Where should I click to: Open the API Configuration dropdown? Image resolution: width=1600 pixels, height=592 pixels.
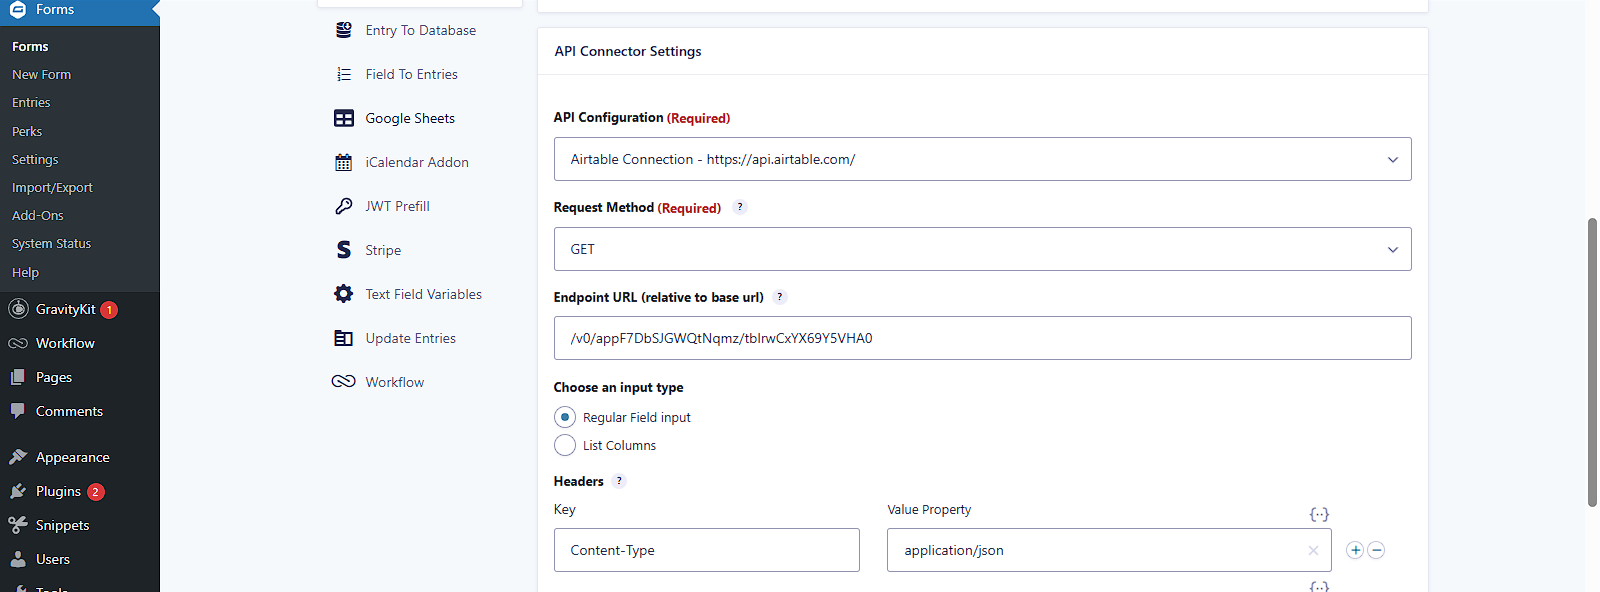click(x=982, y=159)
